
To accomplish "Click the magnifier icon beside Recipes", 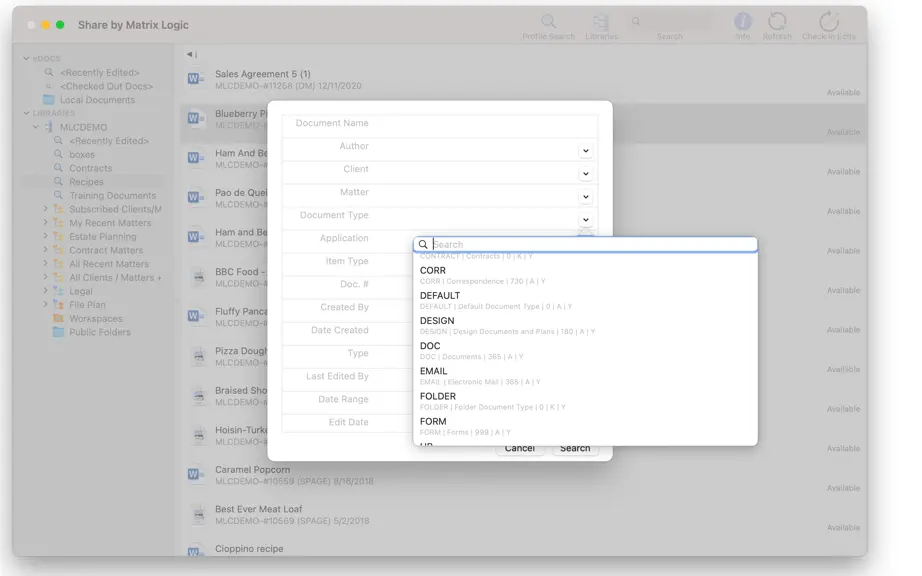I will click(58, 181).
